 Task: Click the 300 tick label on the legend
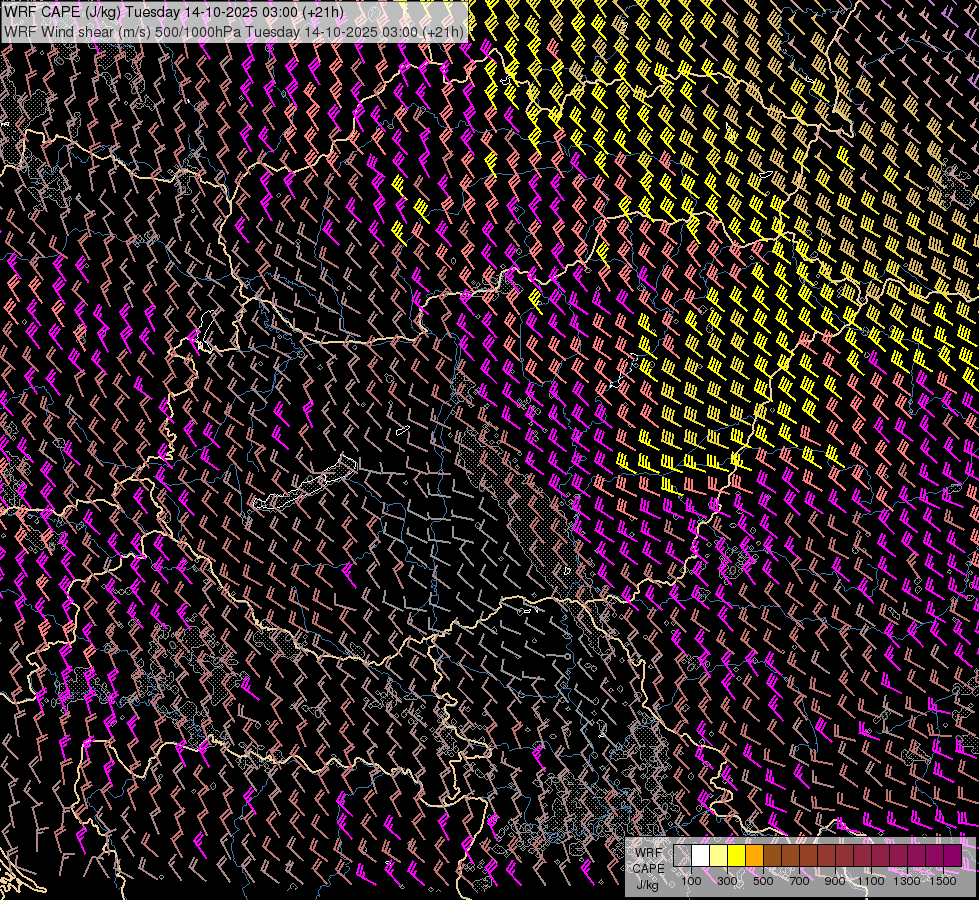click(x=727, y=881)
